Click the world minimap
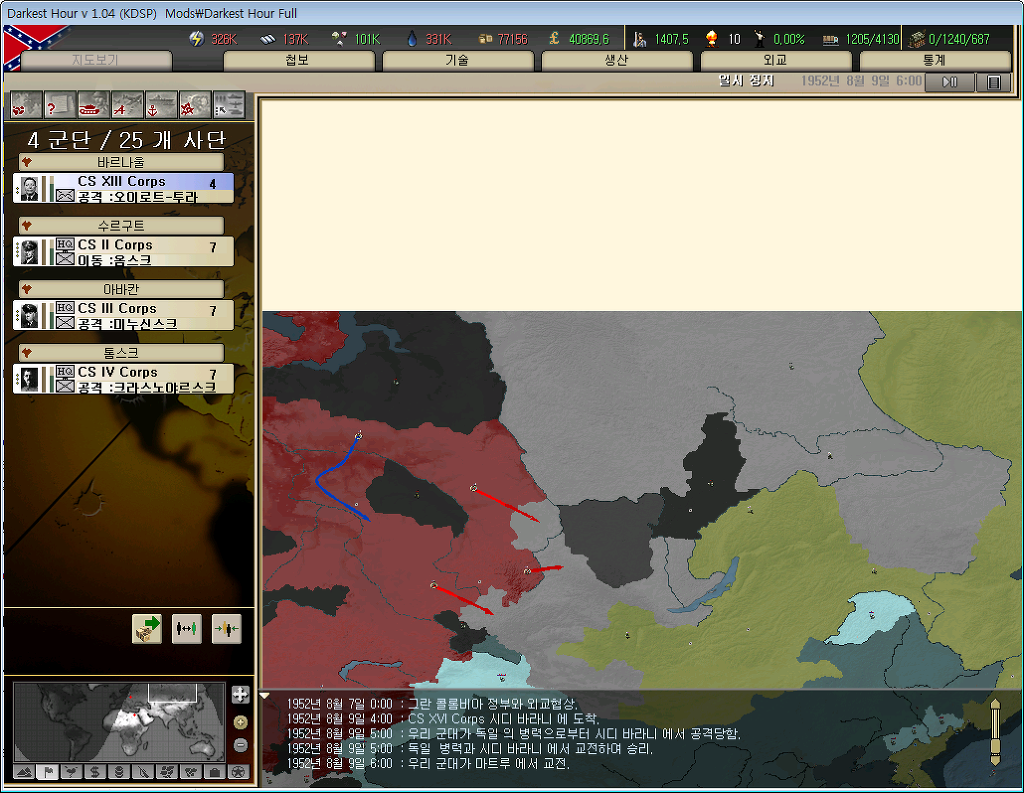The image size is (1024, 793). [120, 722]
